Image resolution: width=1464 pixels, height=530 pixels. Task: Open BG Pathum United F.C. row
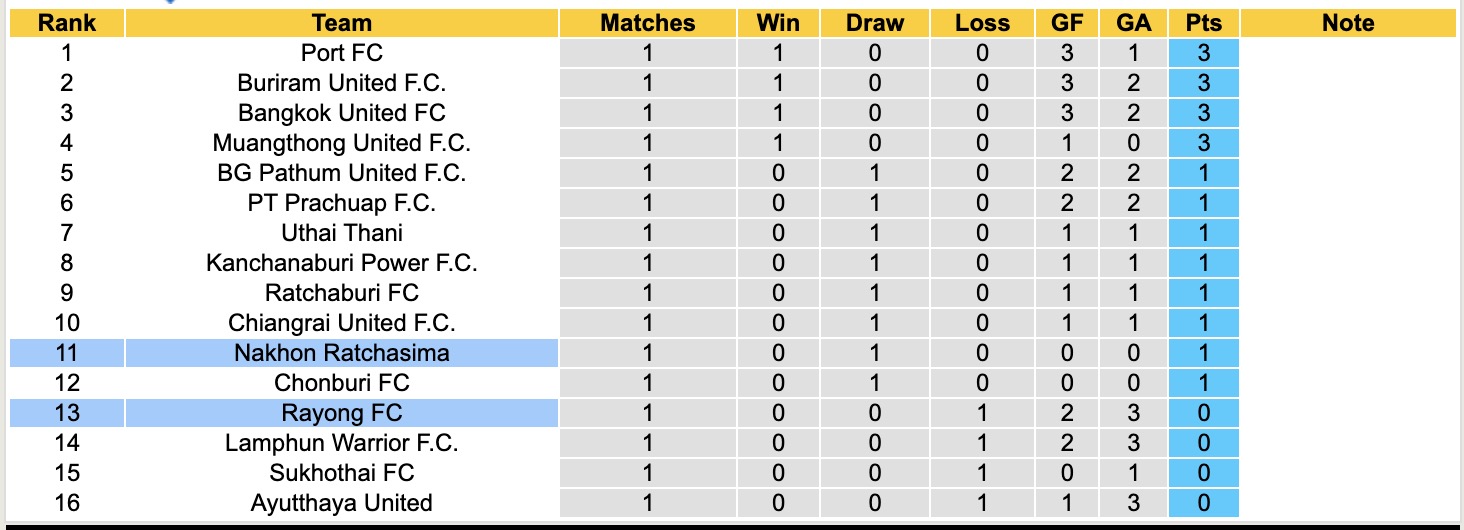pos(342,173)
